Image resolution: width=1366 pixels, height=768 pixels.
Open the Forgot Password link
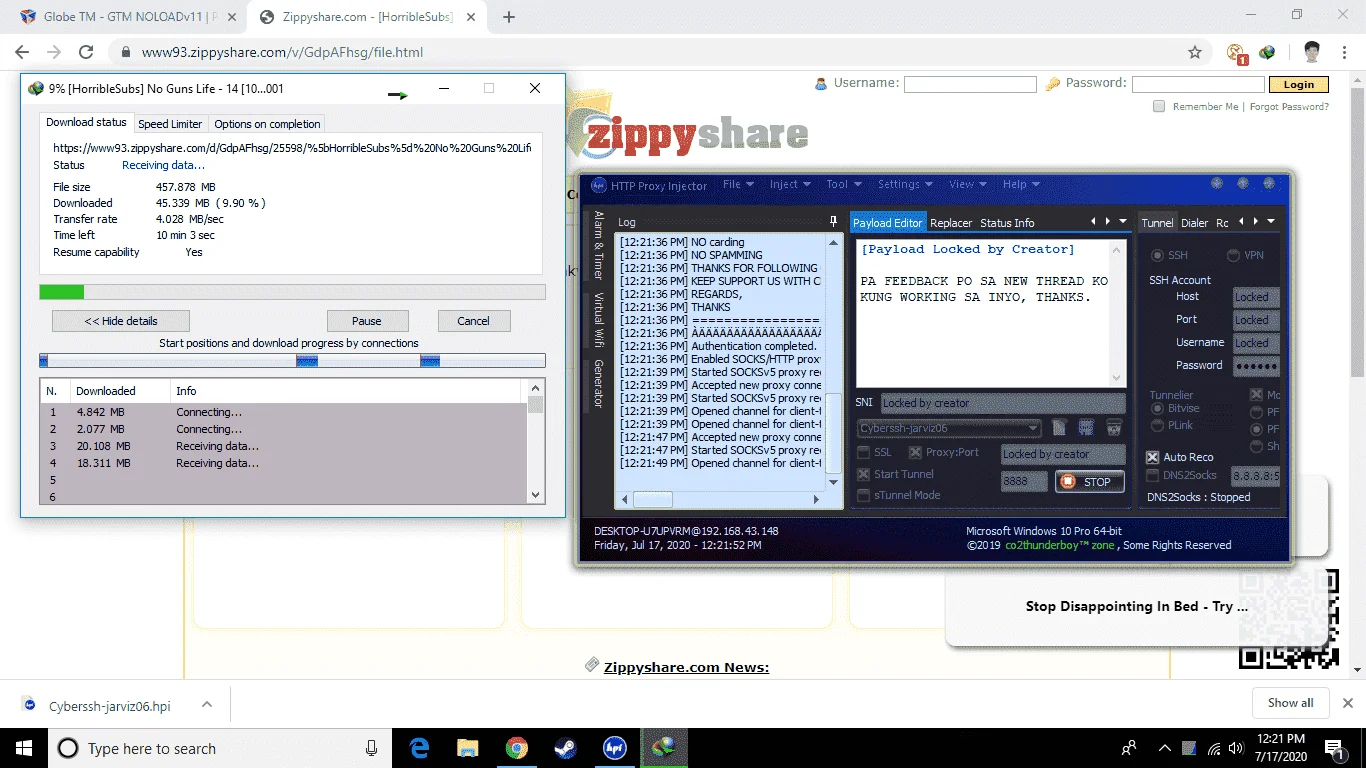tap(1290, 106)
